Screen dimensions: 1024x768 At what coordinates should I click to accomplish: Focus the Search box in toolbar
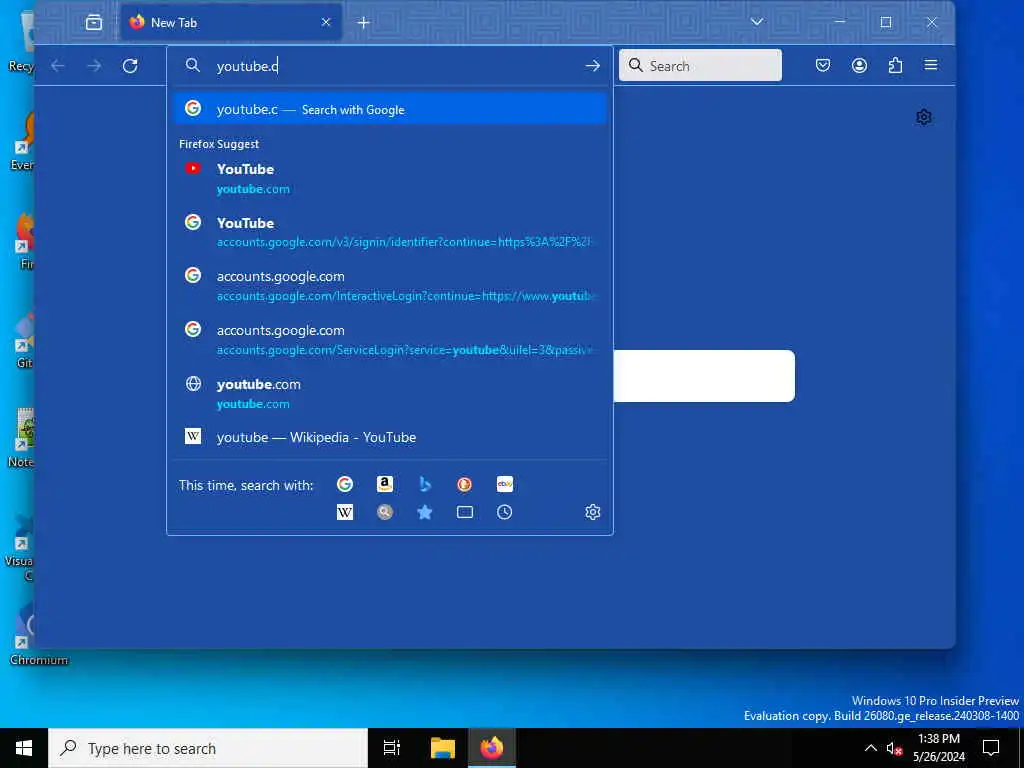700,65
